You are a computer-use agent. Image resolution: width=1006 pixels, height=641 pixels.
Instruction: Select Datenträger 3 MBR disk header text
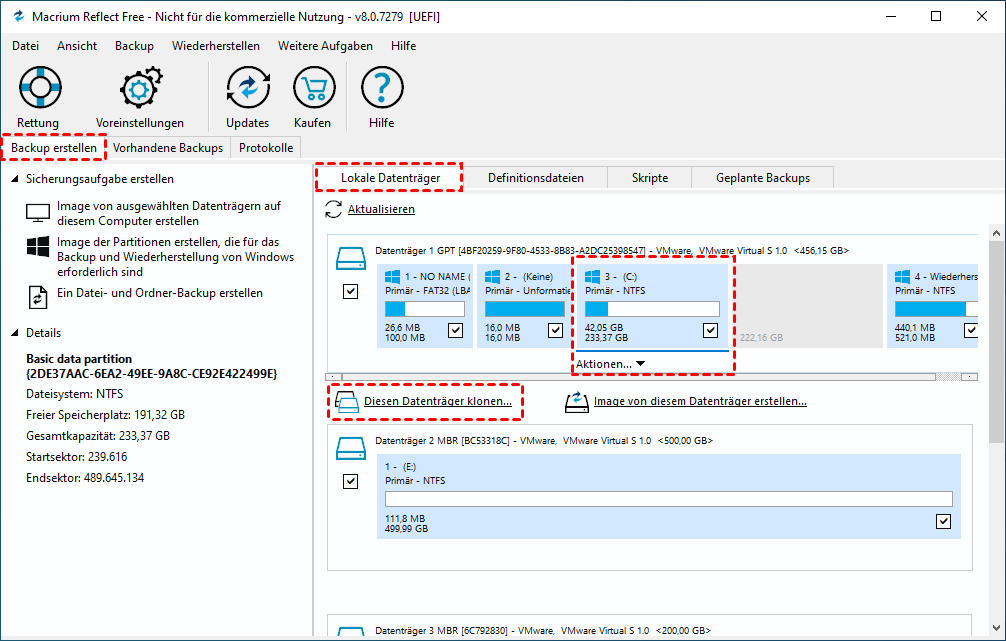pos(543,631)
